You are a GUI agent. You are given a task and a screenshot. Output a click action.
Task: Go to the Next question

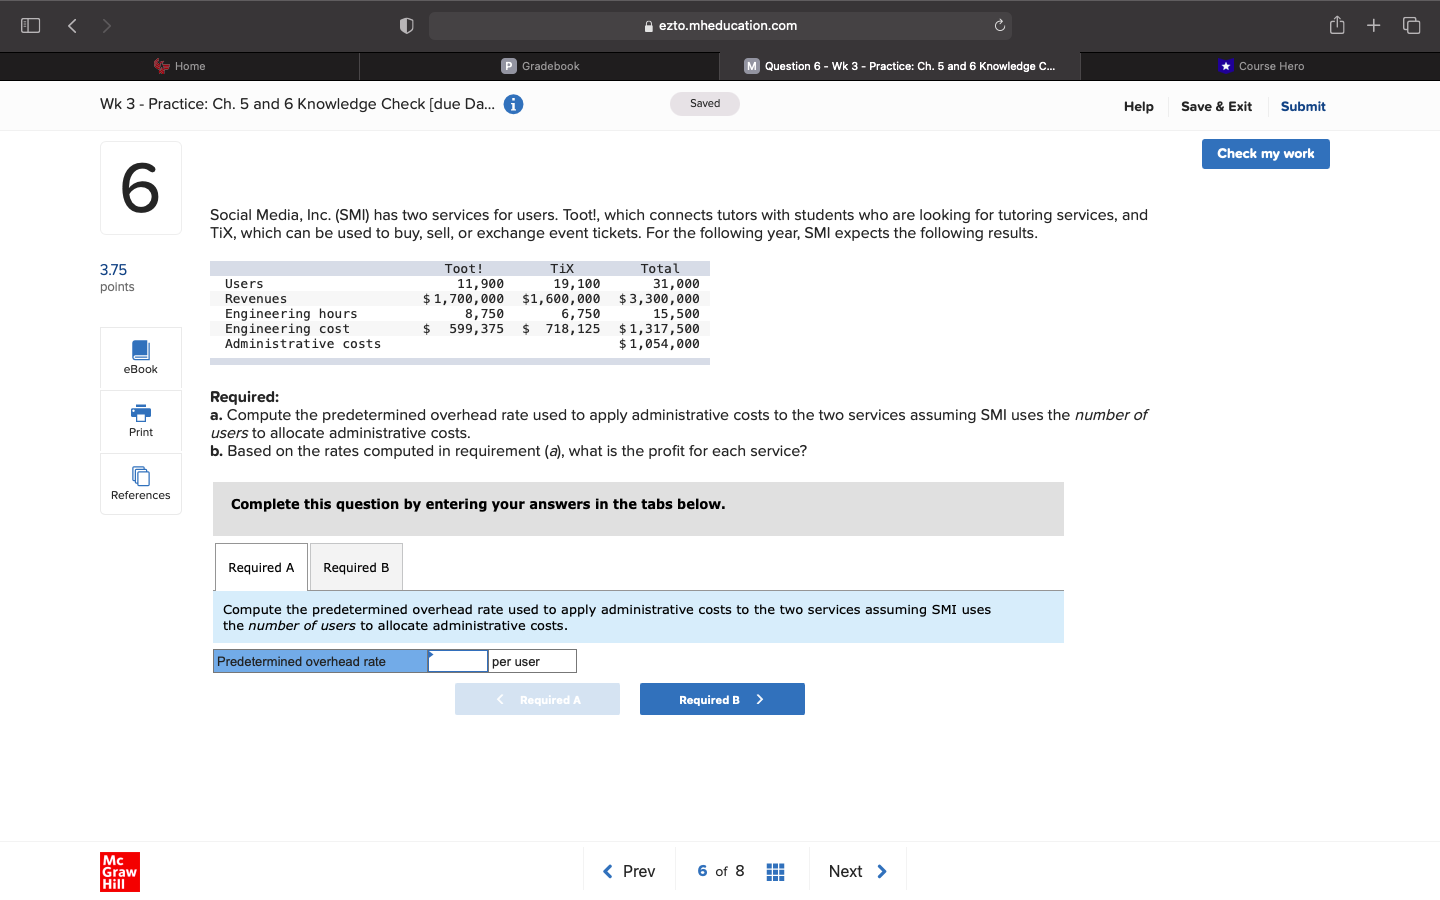pyautogui.click(x=858, y=872)
